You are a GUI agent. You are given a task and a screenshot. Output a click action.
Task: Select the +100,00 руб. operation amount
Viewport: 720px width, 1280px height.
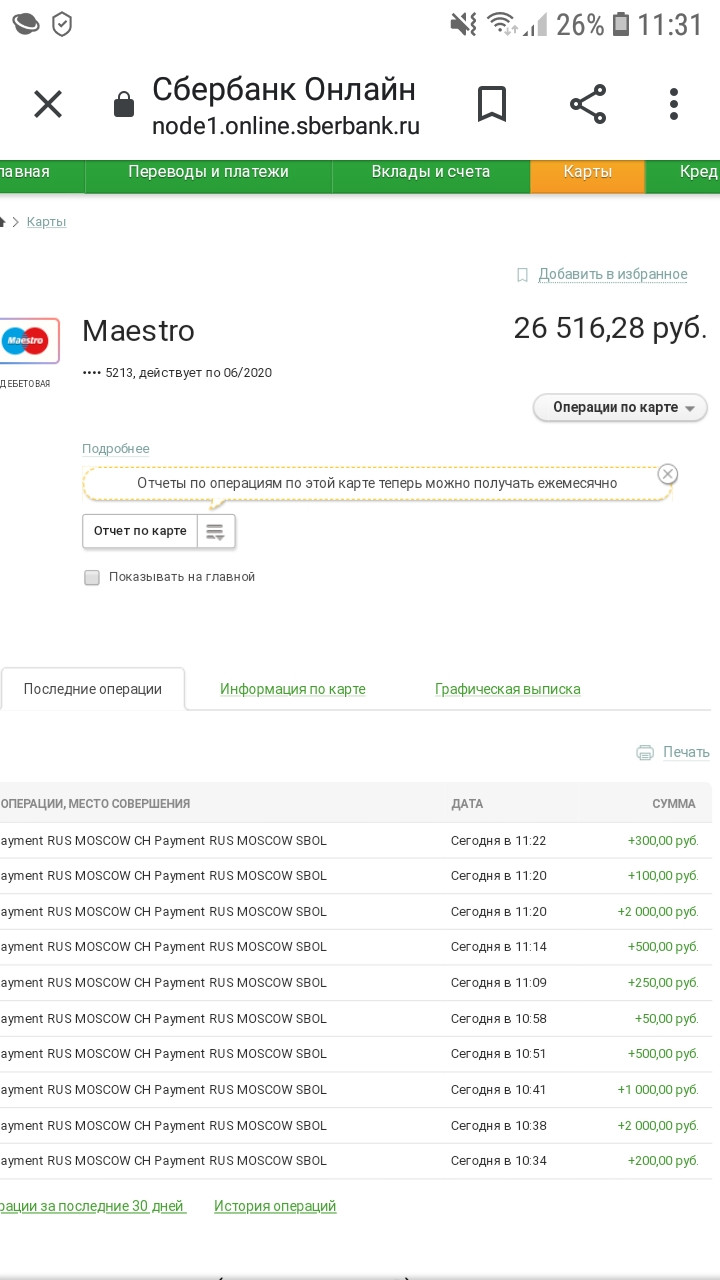(663, 876)
